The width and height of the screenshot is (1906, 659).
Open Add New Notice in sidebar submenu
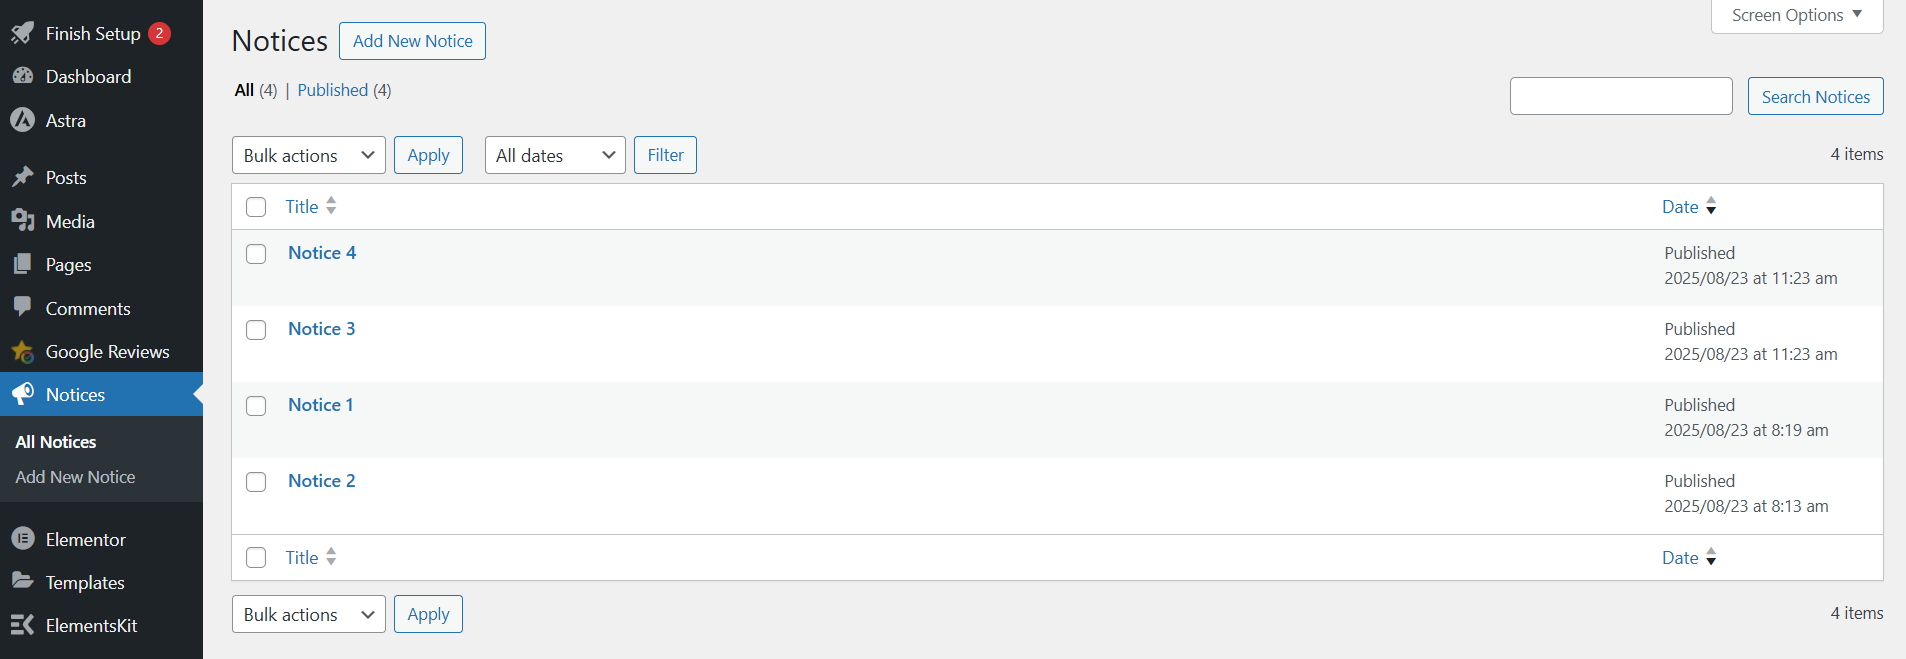75,477
